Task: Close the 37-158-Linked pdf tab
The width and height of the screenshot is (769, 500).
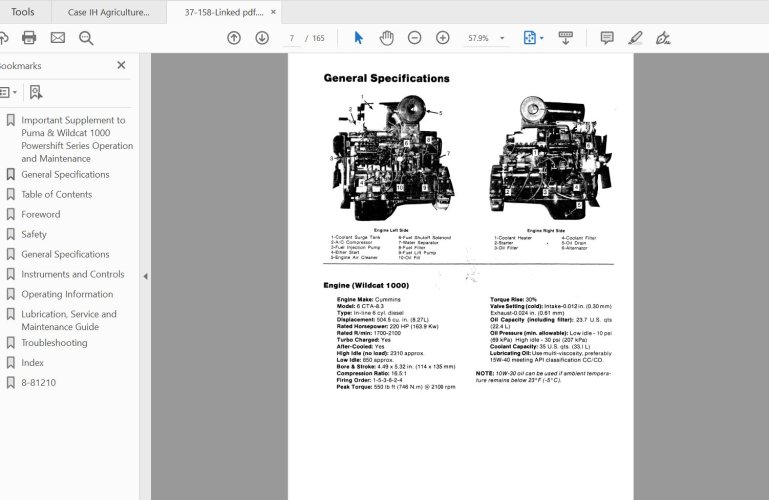Action: 274,12
